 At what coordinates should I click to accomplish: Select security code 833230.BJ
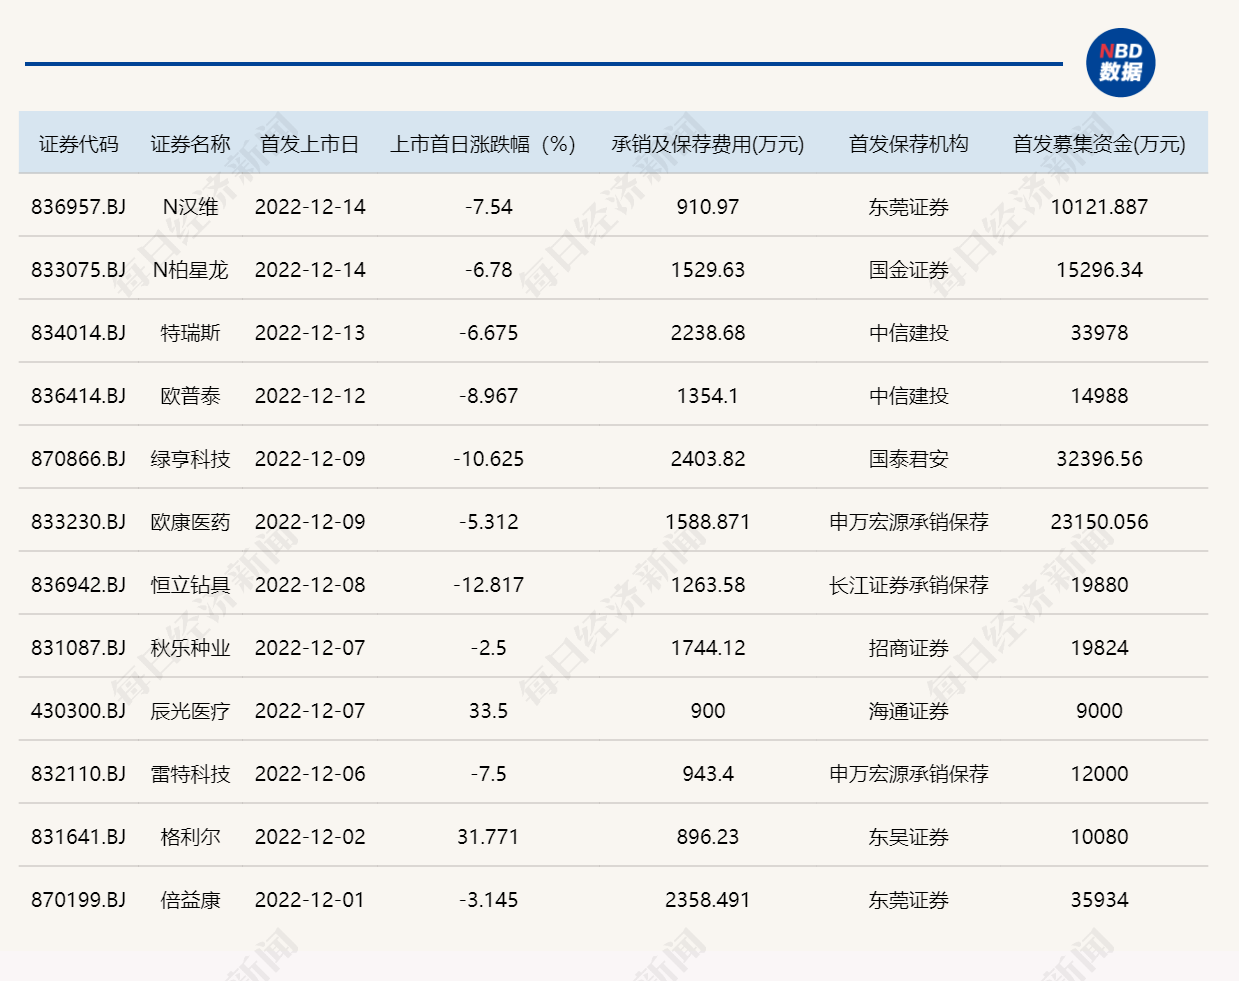(78, 522)
